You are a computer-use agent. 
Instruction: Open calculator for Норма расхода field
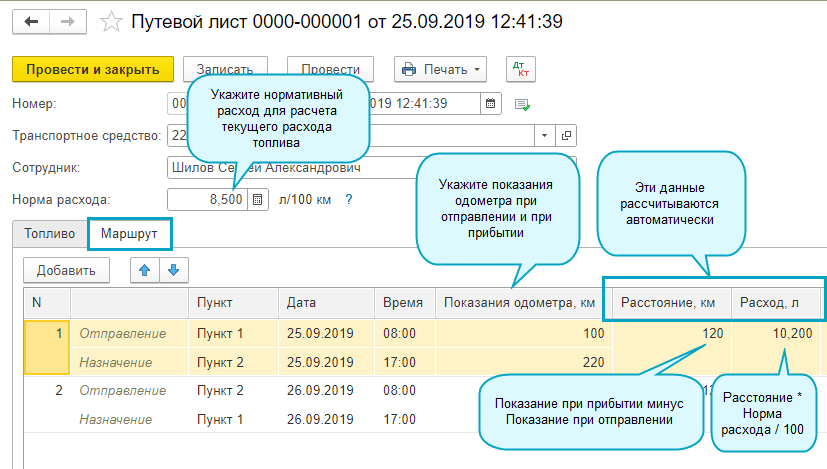pos(257,199)
